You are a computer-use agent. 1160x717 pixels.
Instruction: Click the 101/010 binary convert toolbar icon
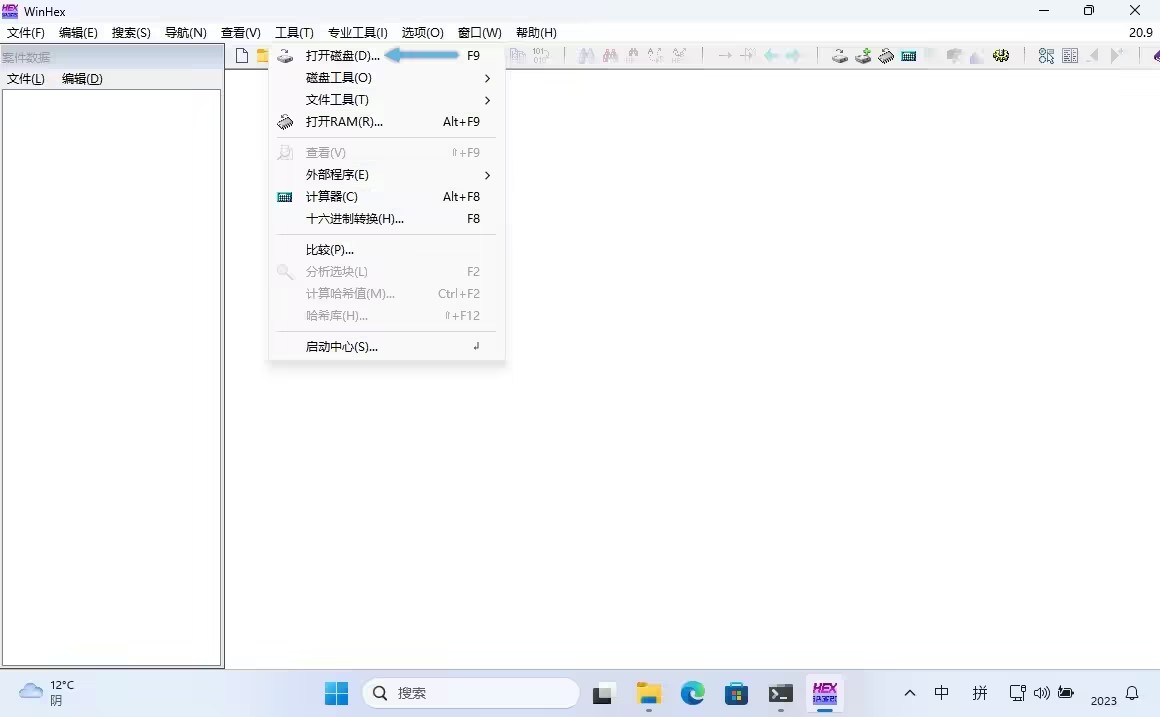click(x=540, y=55)
